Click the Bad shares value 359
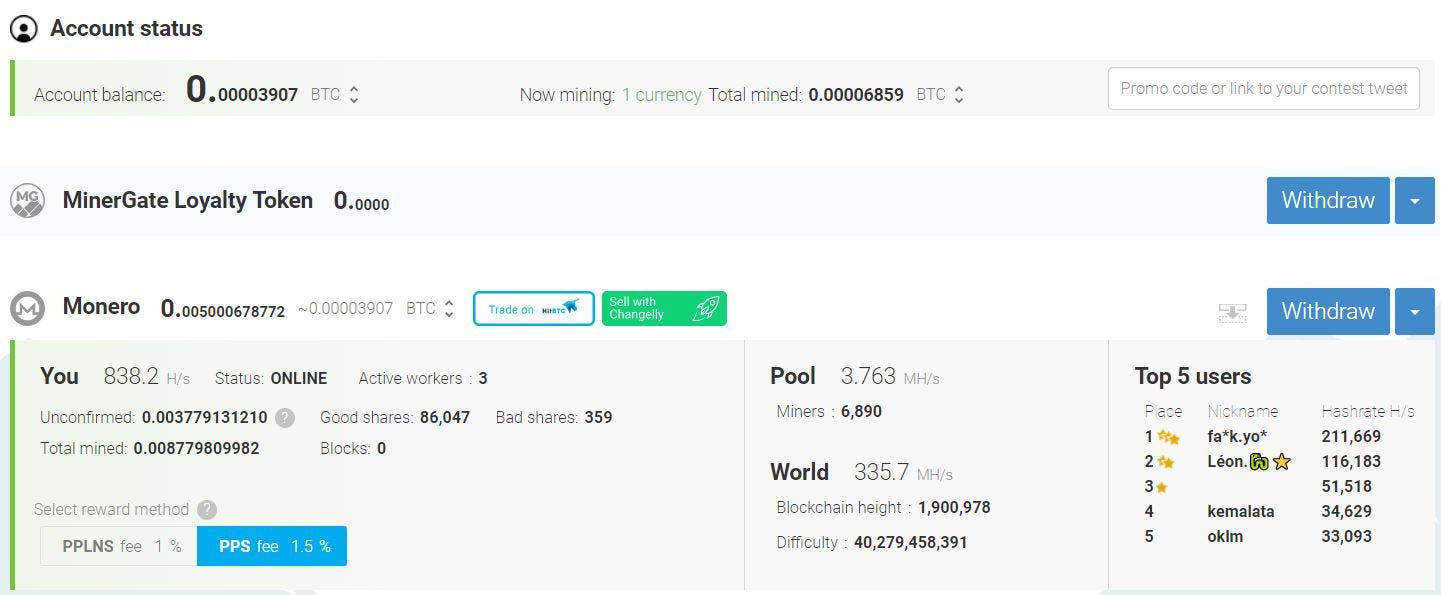The height and width of the screenshot is (595, 1441). 598,418
